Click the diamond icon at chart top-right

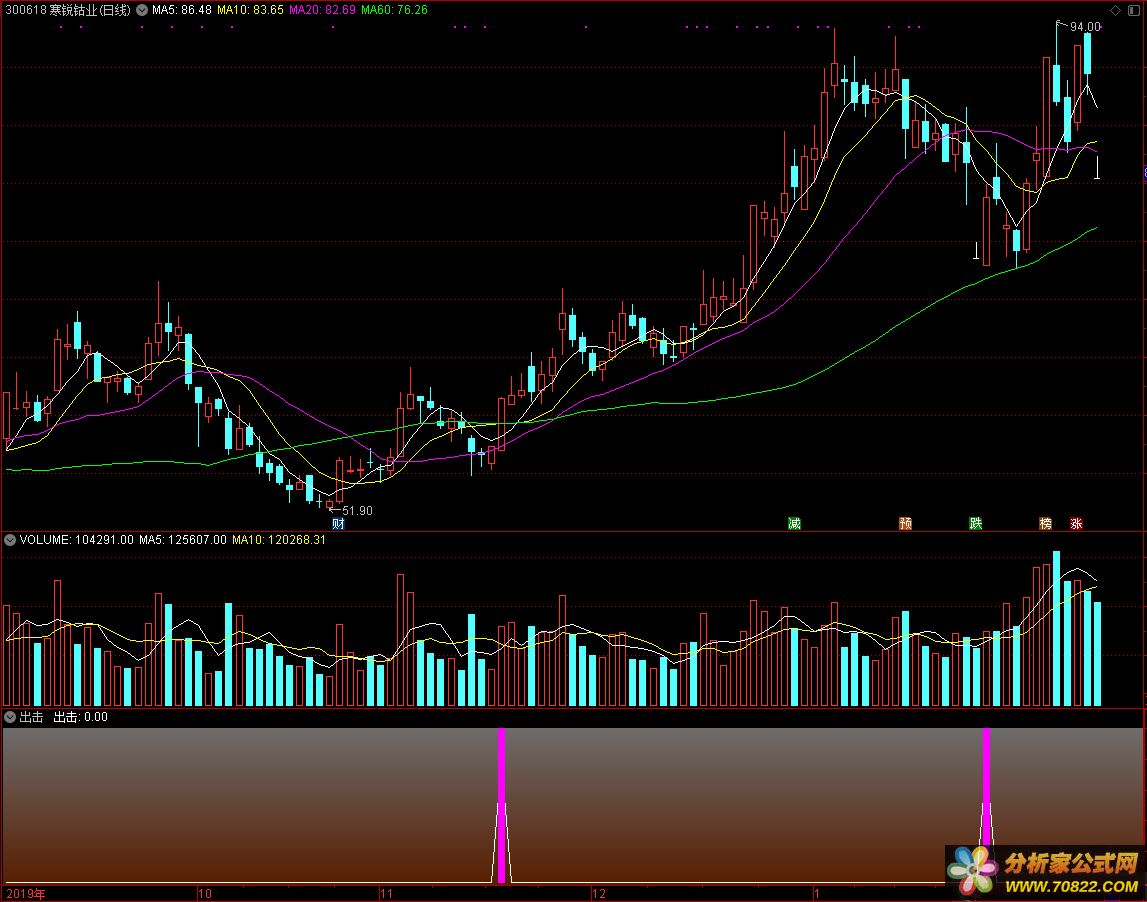[x=1116, y=10]
